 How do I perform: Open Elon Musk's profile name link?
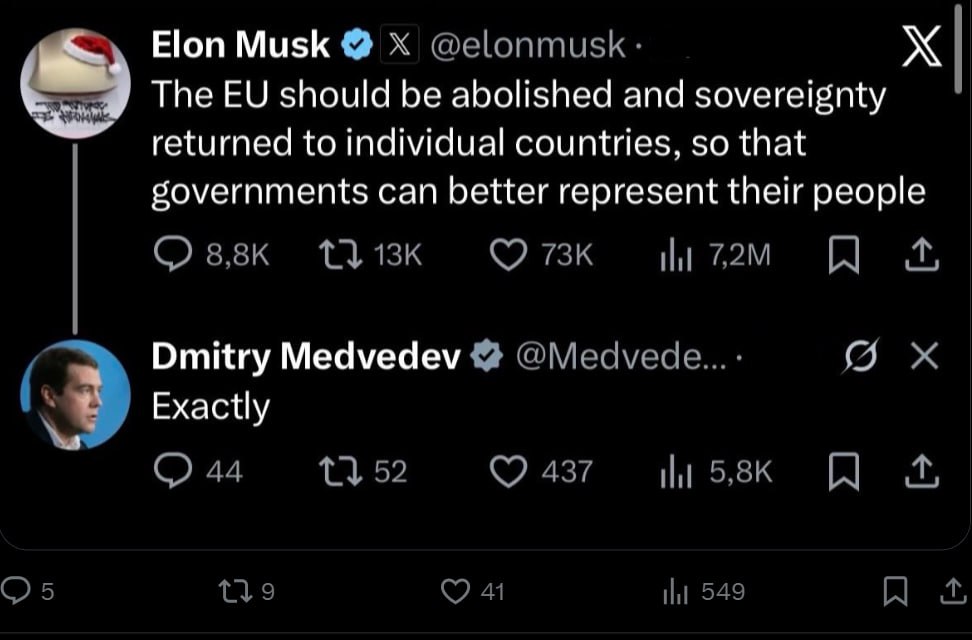(x=240, y=44)
